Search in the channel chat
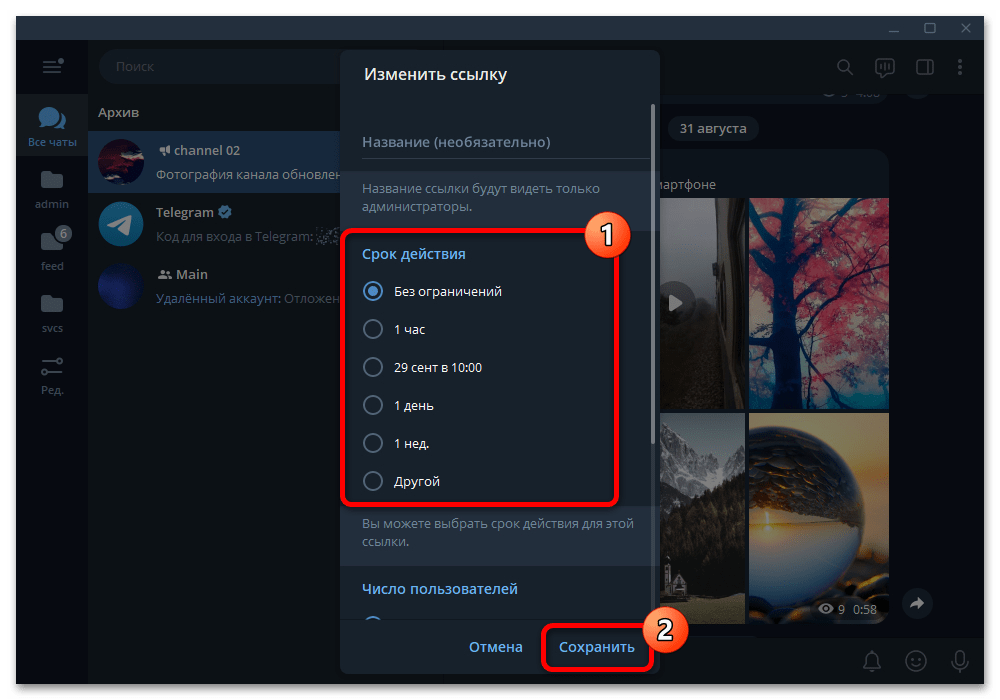 tap(844, 67)
